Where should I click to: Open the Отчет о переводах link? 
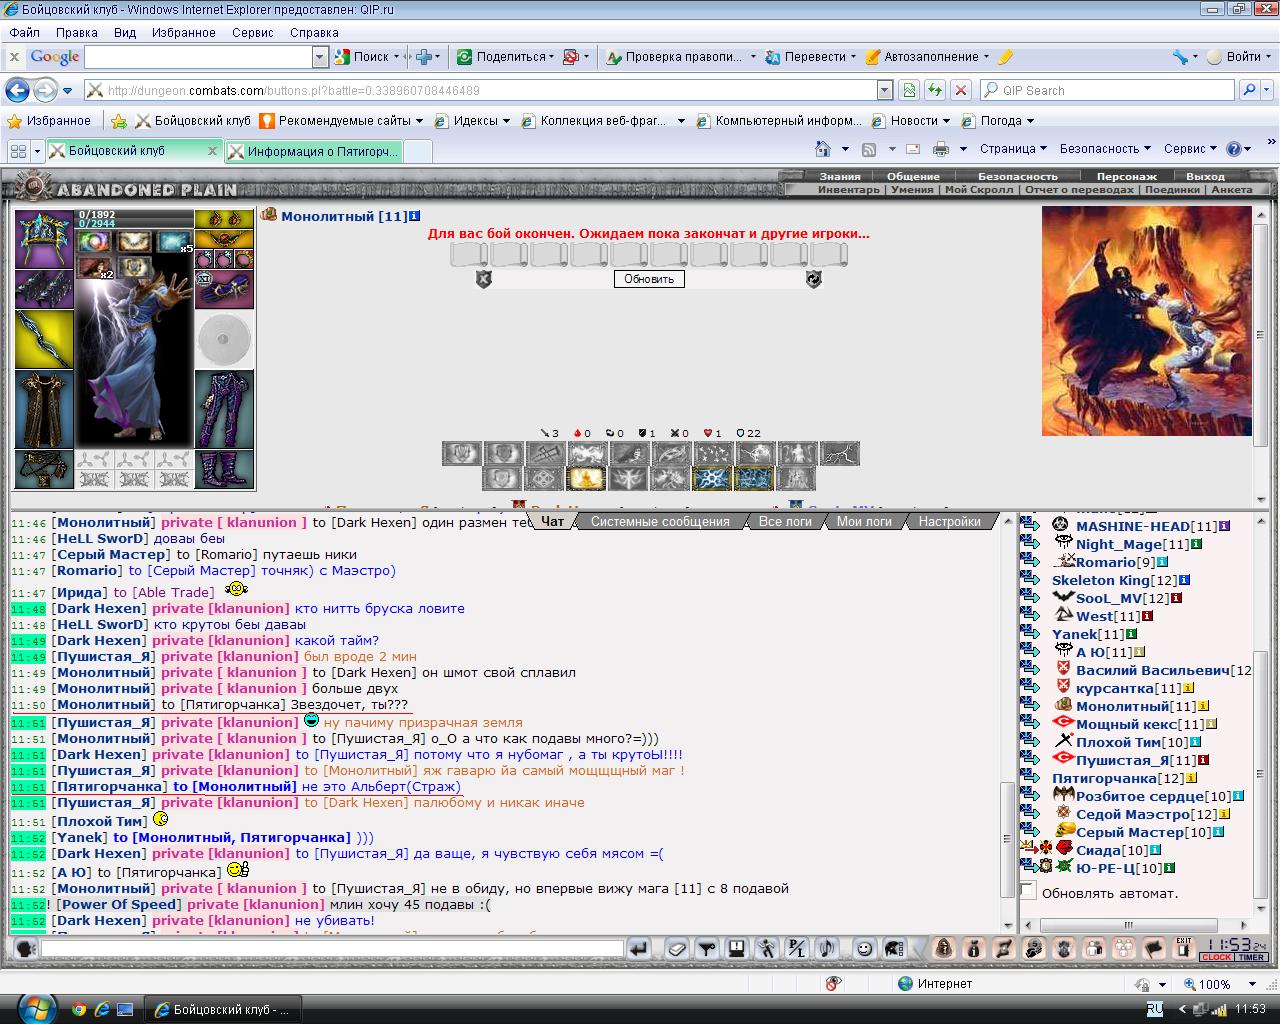1079,189
